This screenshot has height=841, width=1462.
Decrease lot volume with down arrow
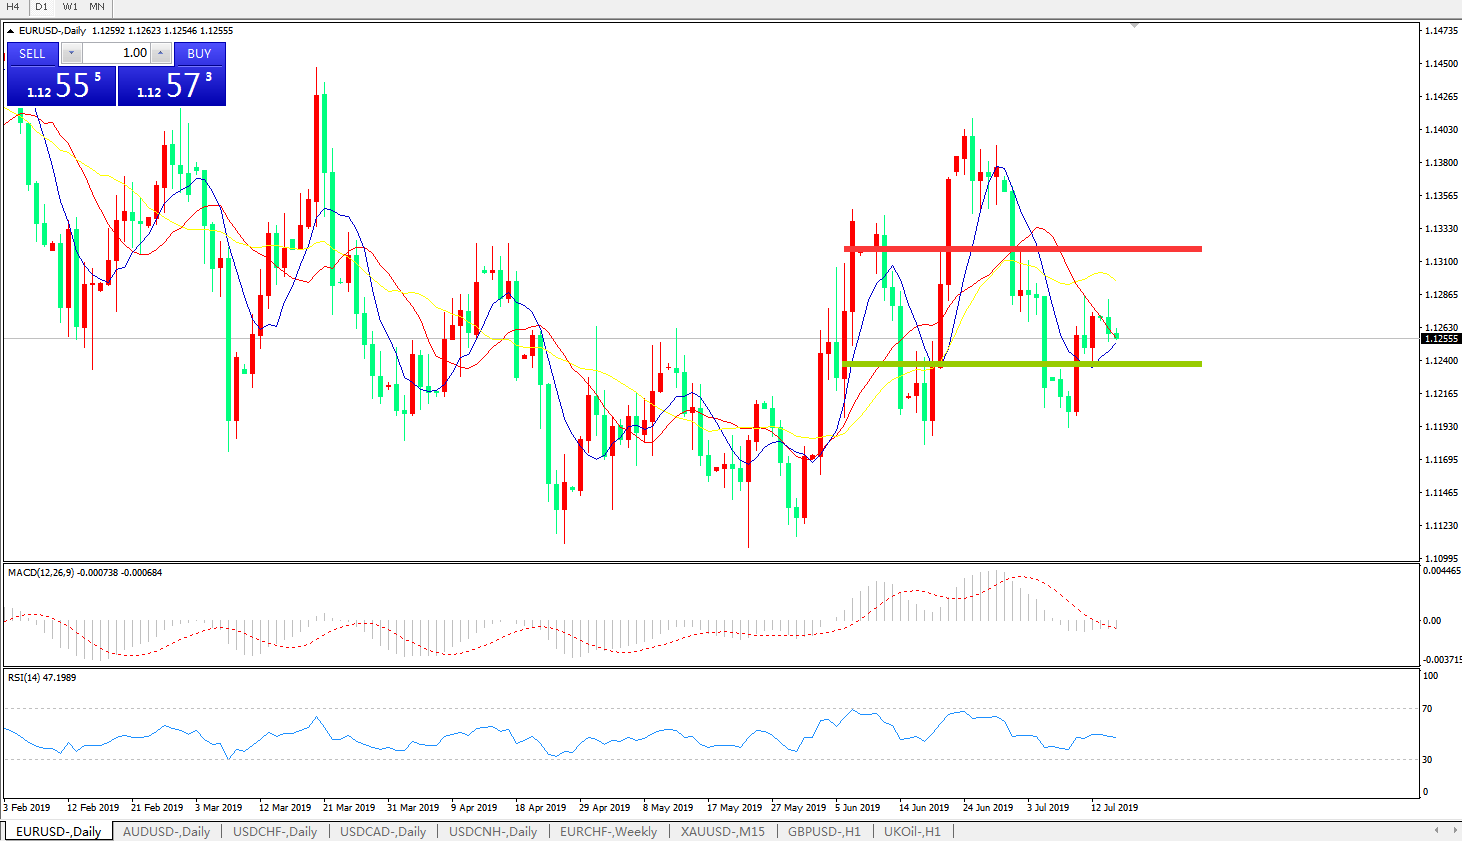click(x=72, y=53)
